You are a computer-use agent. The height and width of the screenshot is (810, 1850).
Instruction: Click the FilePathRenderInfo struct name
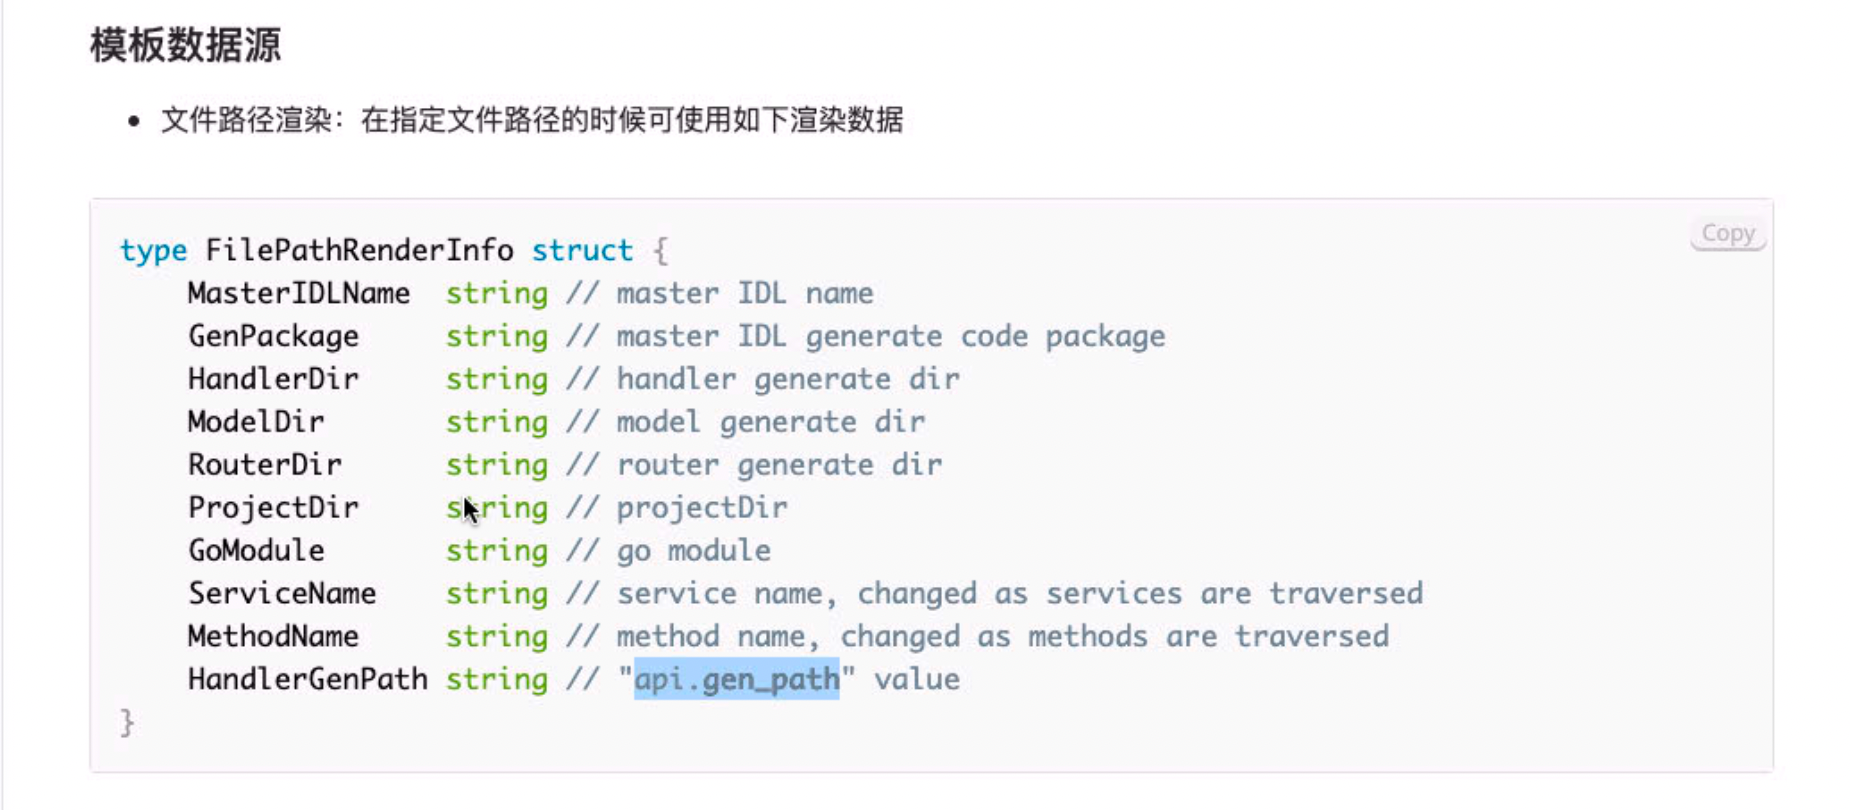360,250
